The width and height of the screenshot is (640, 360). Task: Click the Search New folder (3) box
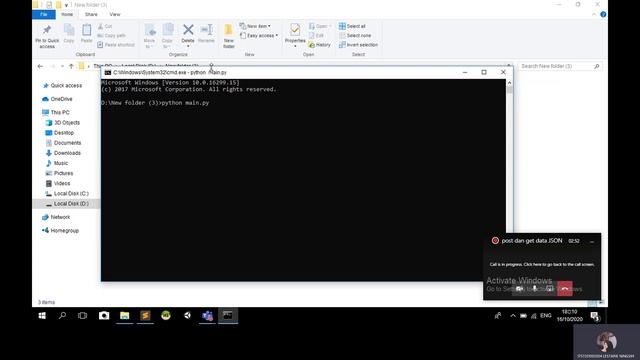(559, 66)
